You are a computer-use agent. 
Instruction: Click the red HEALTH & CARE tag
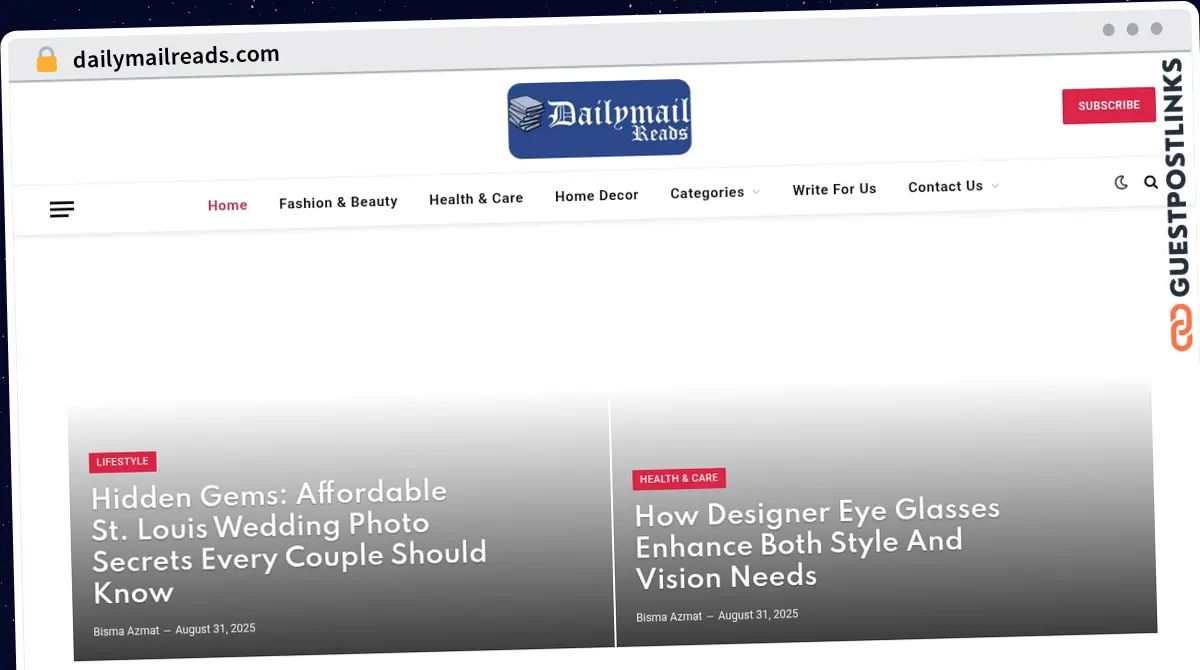679,479
